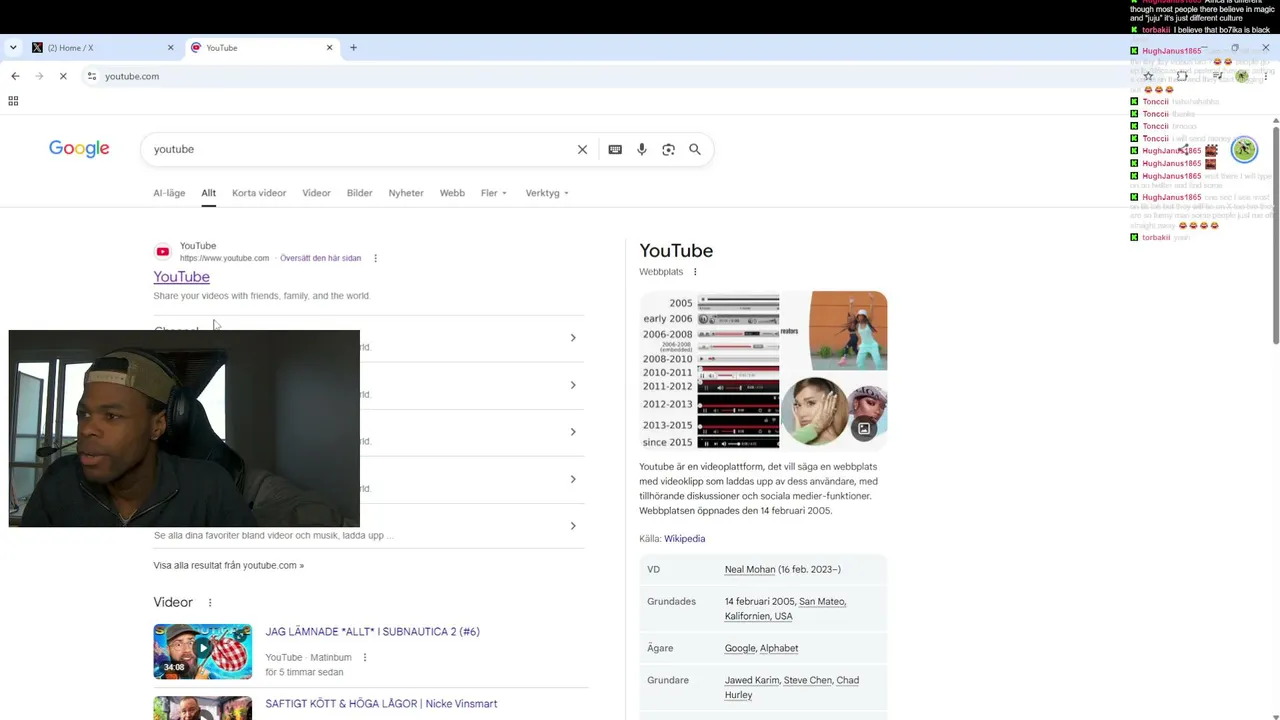Open the dancer image with orange background
Image resolution: width=1280 pixels, height=720 pixels.
pos(848,330)
